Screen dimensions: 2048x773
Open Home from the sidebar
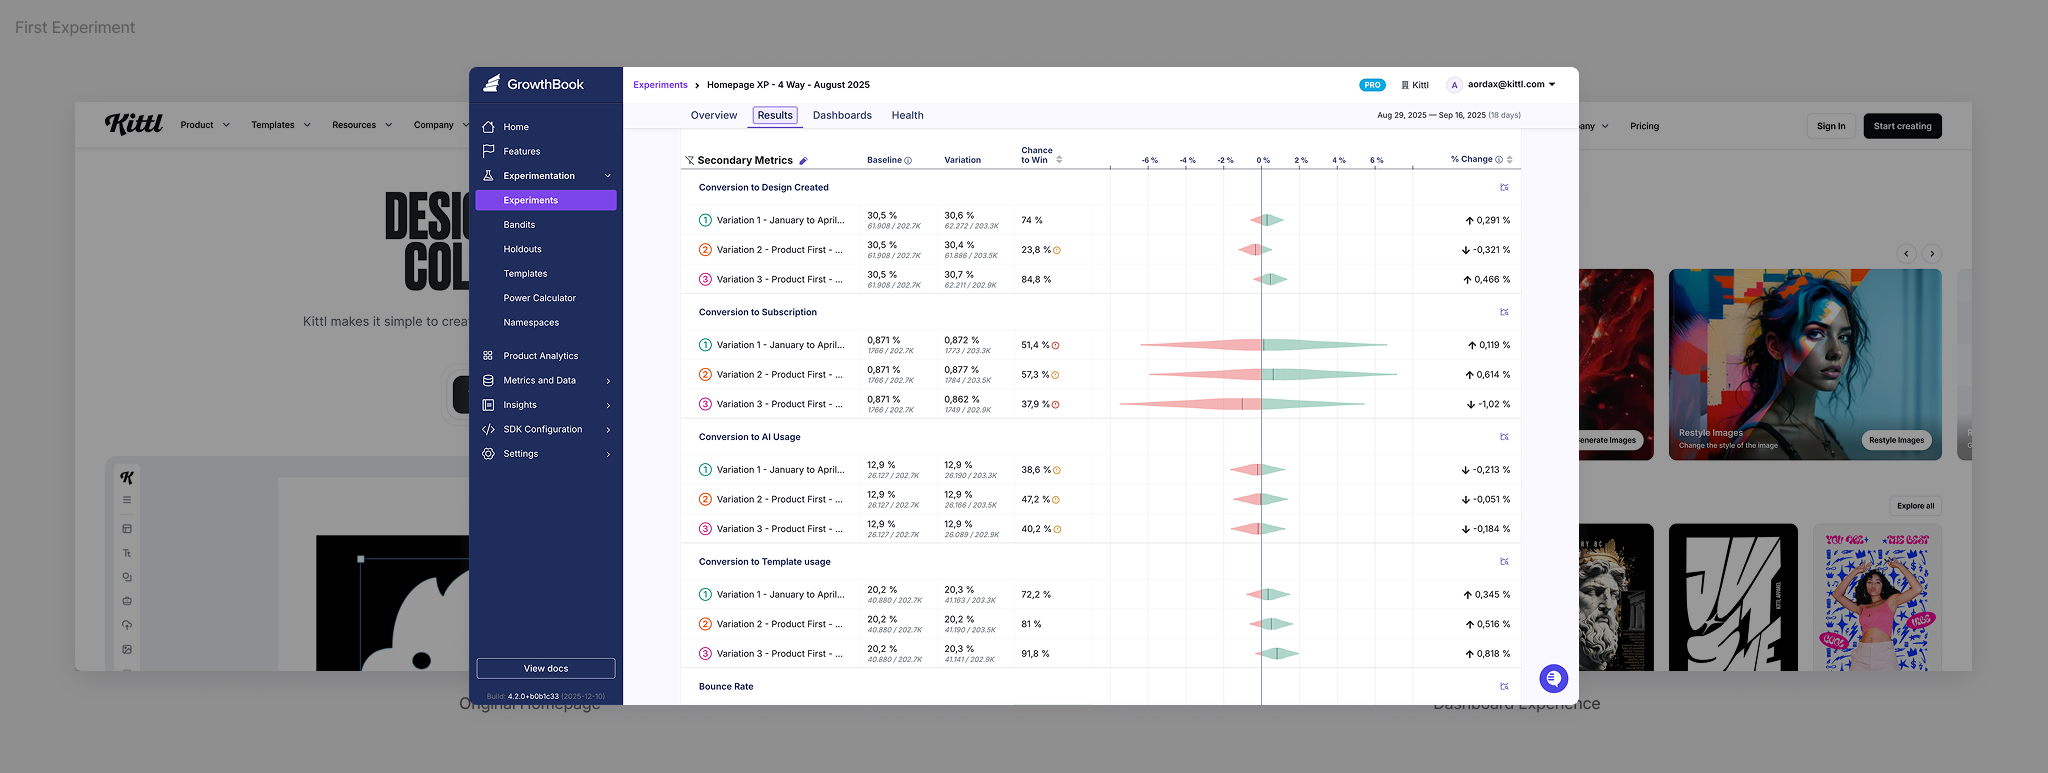(516, 127)
